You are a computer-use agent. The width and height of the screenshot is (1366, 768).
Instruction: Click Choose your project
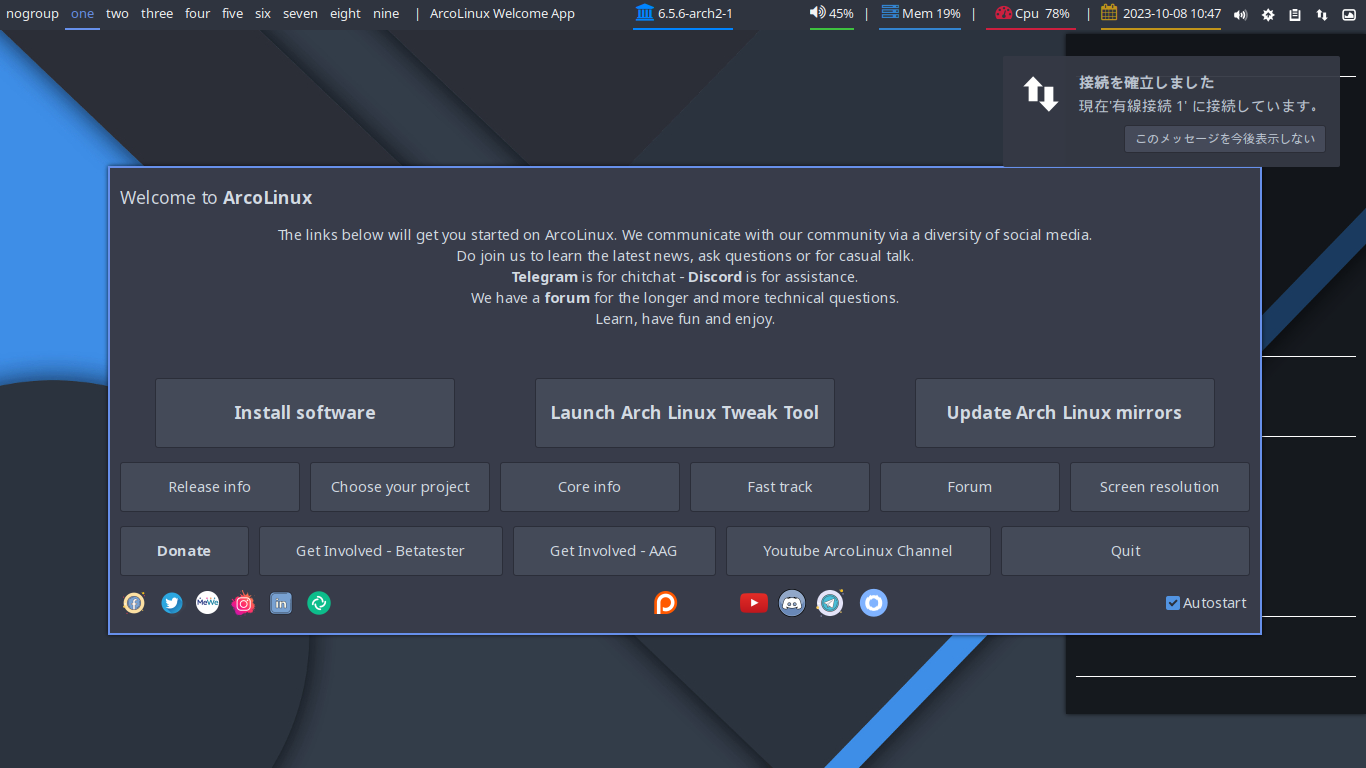pyautogui.click(x=400, y=487)
